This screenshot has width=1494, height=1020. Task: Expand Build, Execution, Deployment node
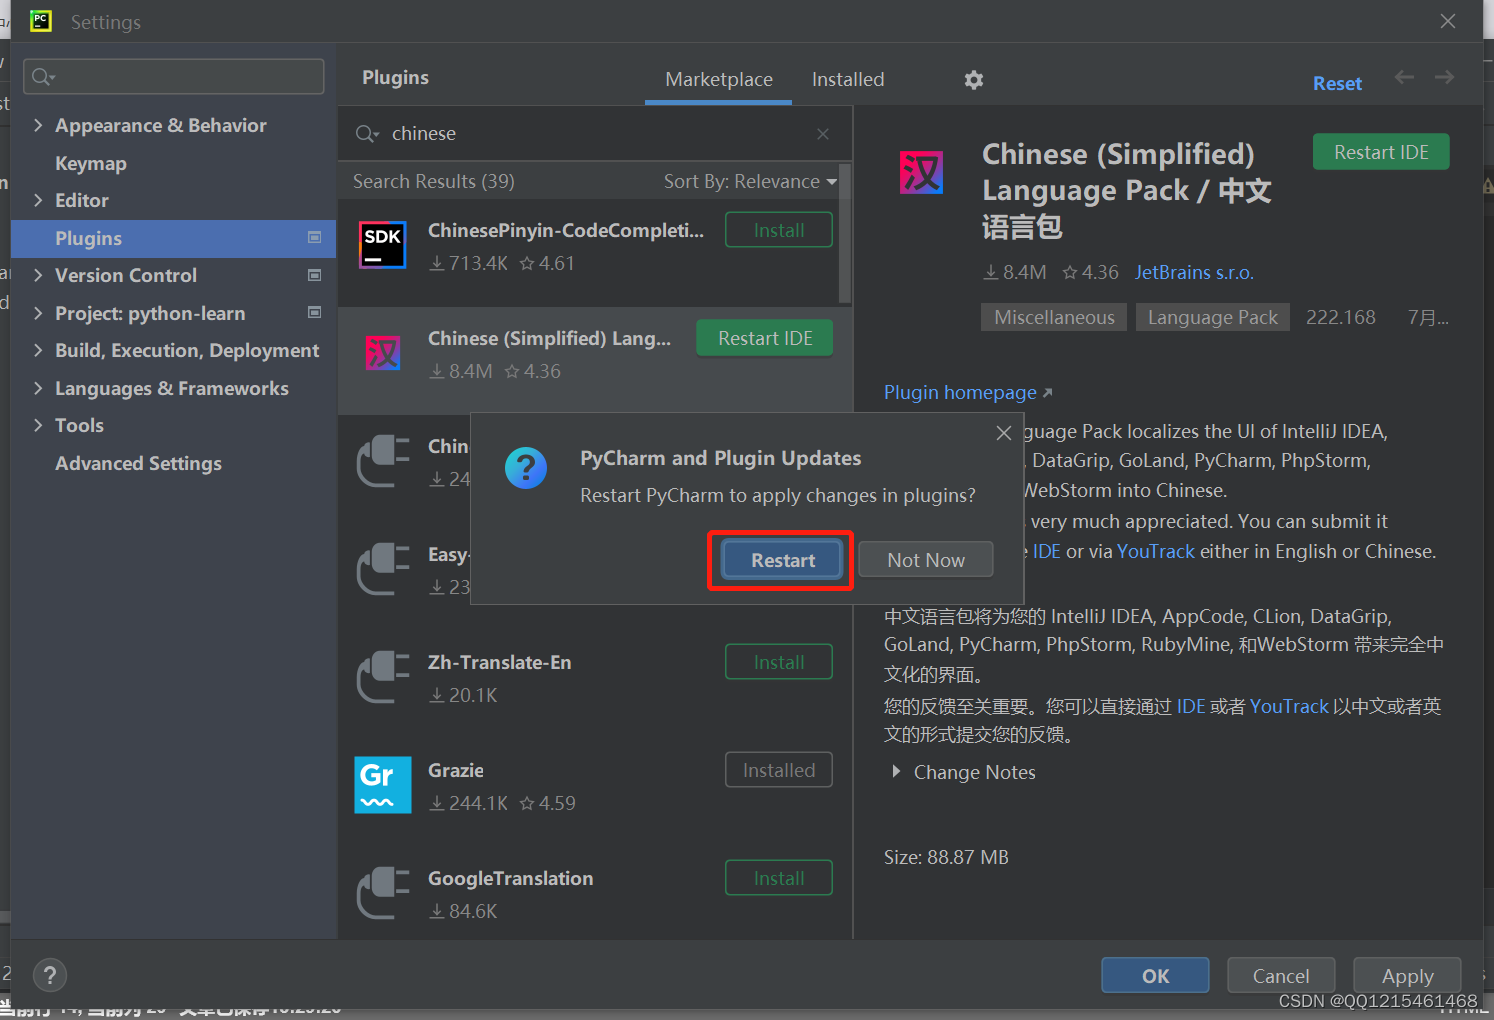point(38,350)
